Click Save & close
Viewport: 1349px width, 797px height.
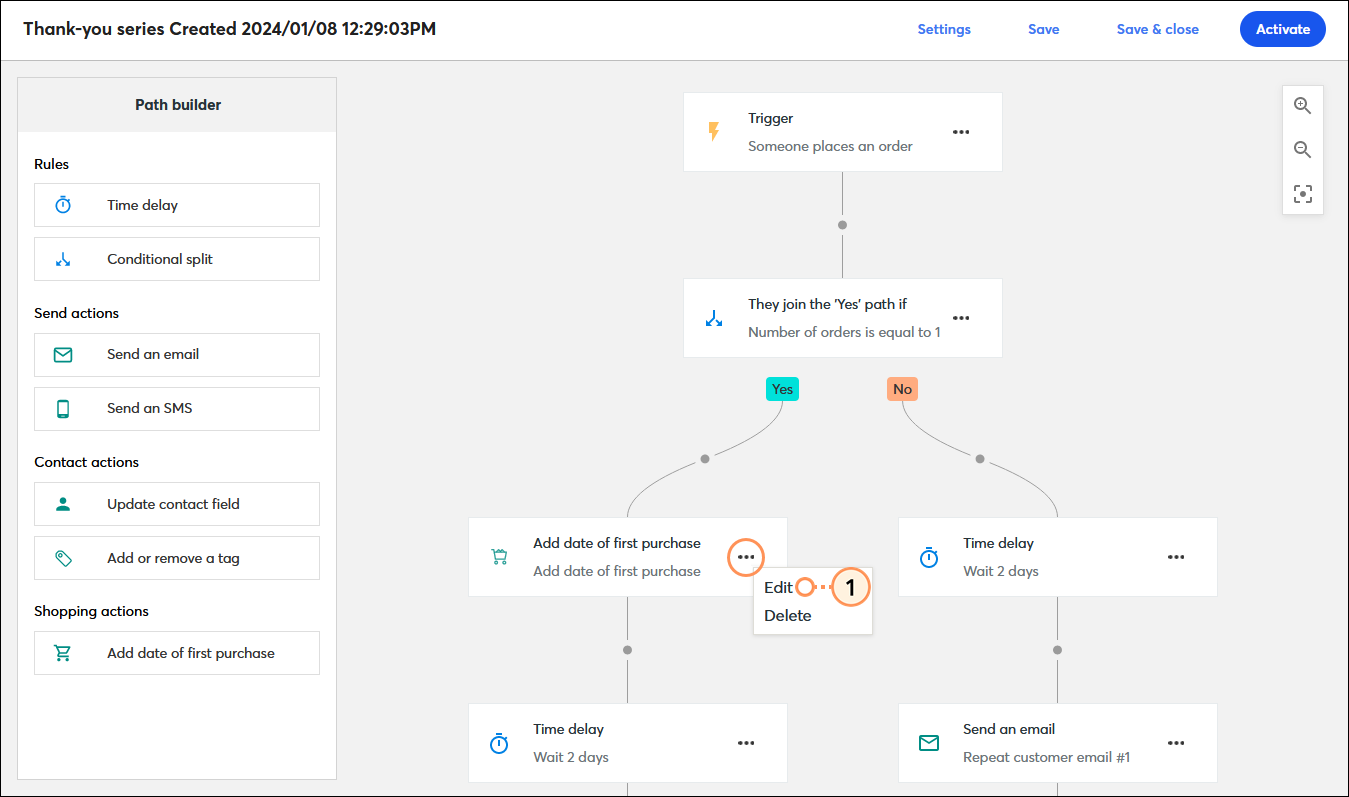[x=1158, y=29]
